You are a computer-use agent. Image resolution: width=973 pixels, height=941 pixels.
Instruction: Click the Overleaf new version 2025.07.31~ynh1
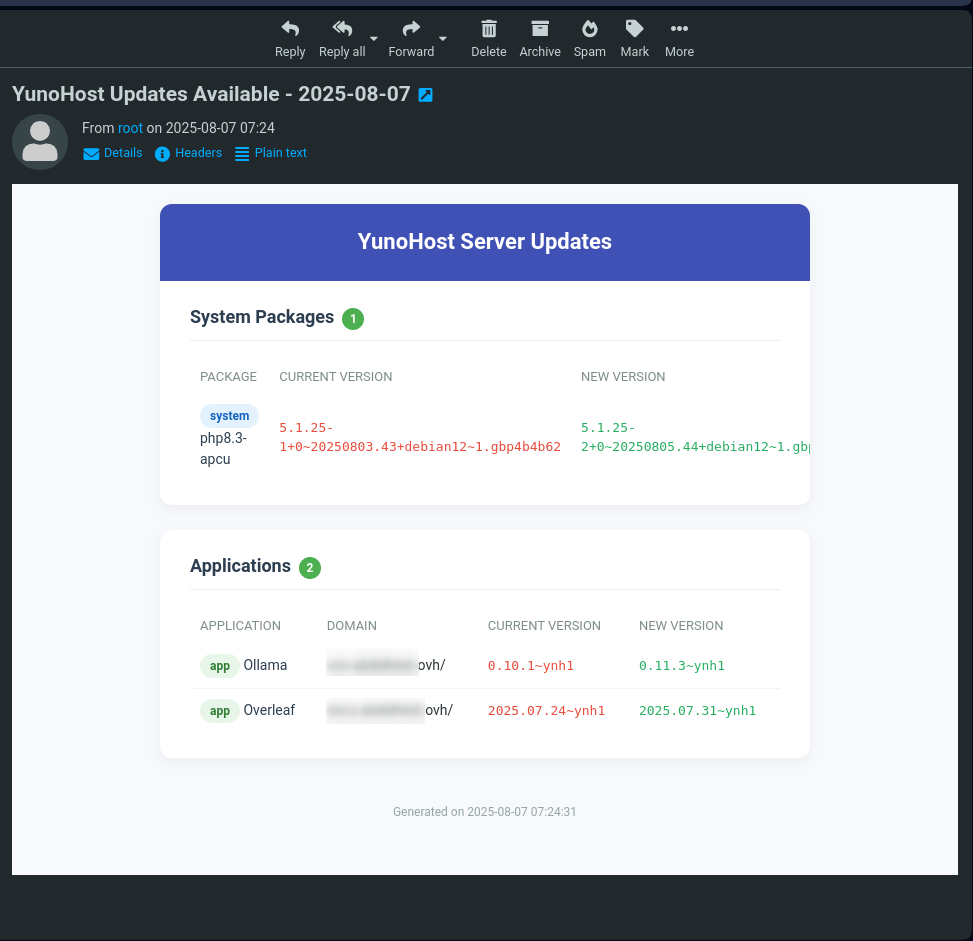click(x=697, y=711)
